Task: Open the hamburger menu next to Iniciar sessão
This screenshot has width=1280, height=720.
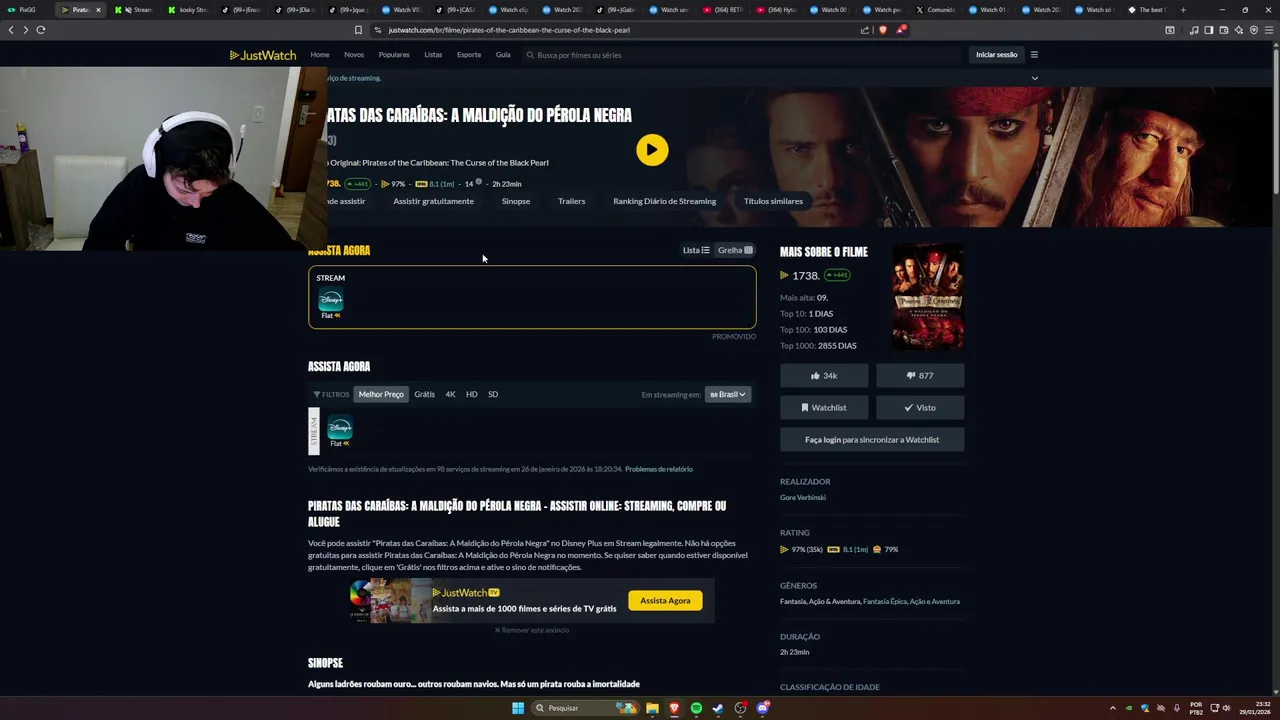Action: coord(1034,55)
